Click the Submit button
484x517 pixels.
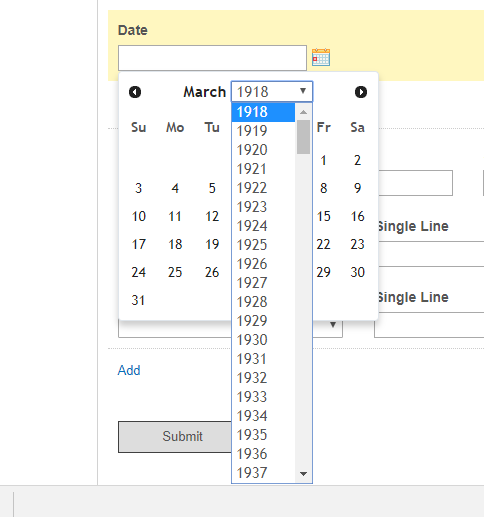(175, 437)
